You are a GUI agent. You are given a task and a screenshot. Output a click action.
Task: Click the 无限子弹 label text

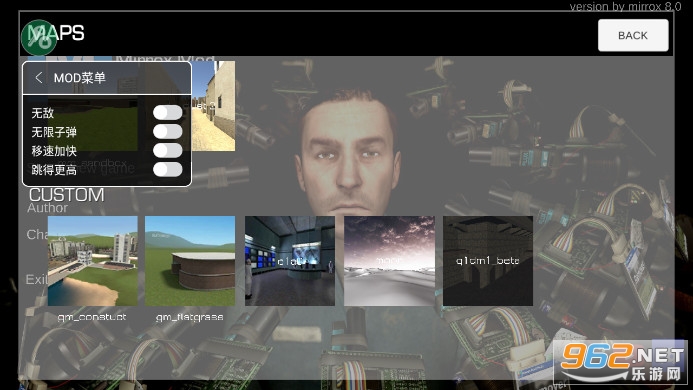point(54,132)
